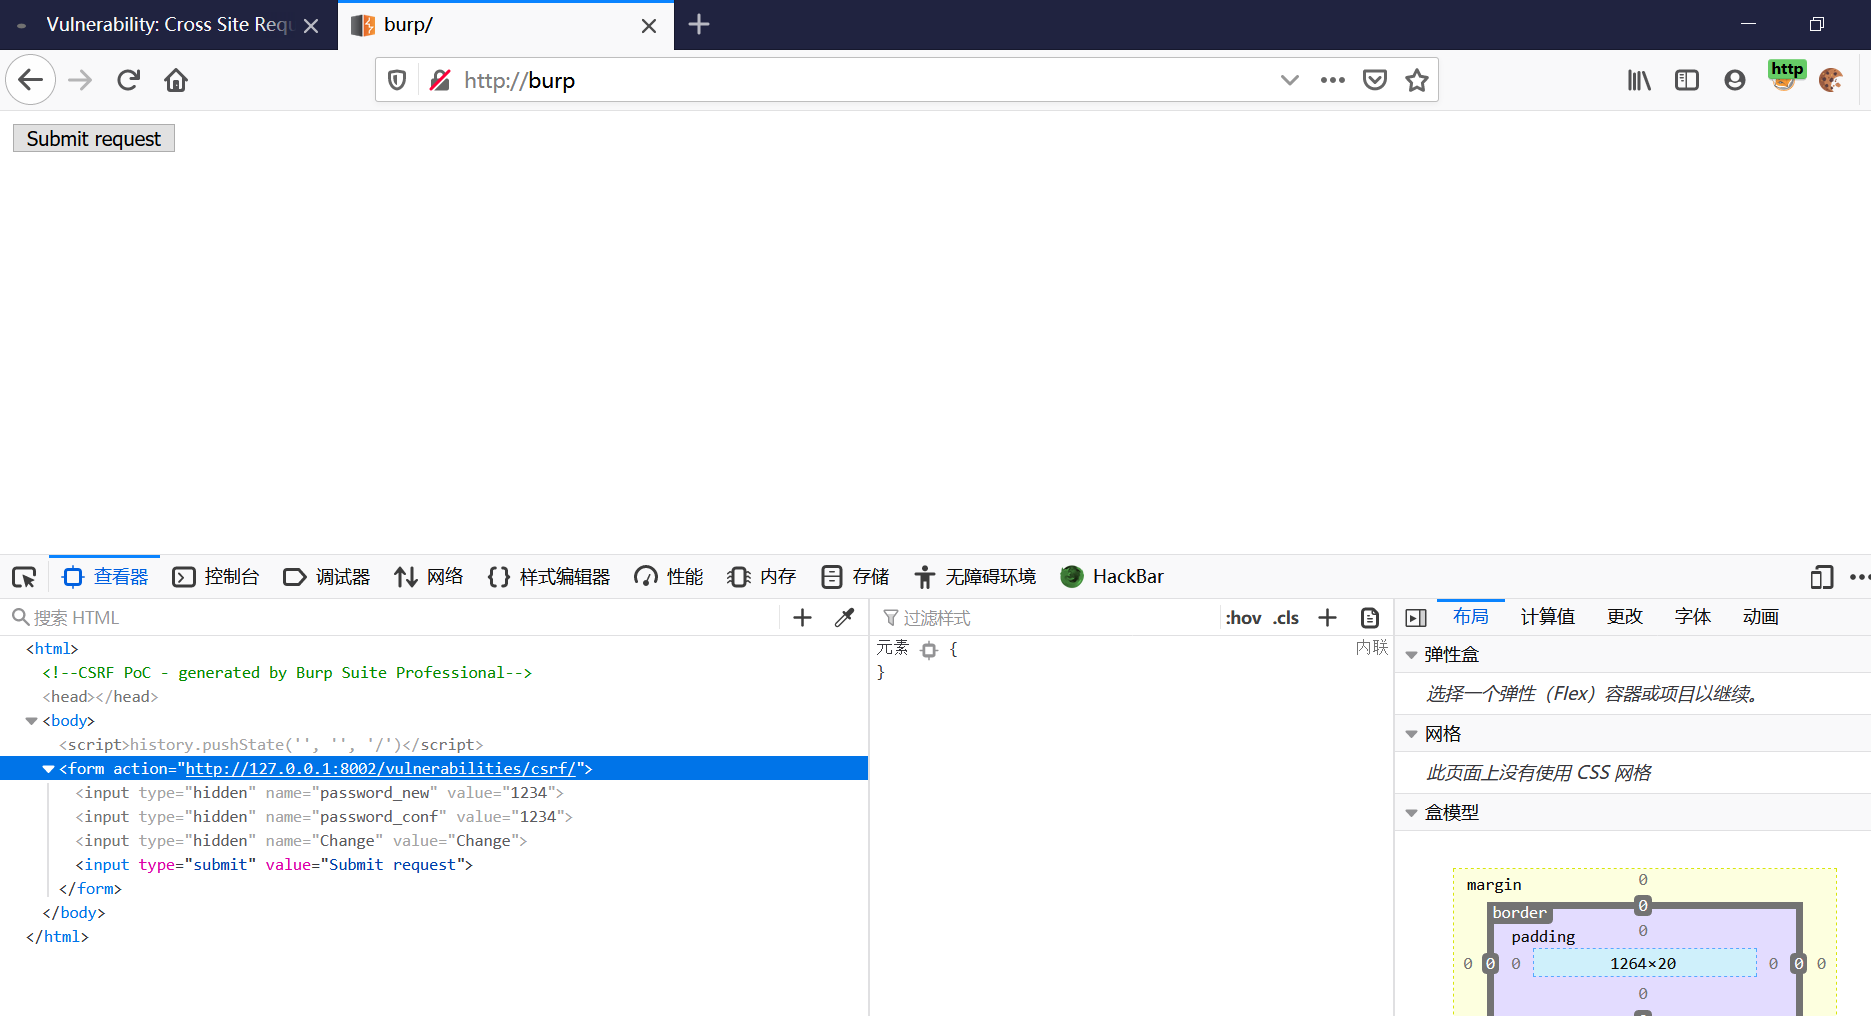
Task: Pick a color with the eyedropper
Action: click(845, 618)
